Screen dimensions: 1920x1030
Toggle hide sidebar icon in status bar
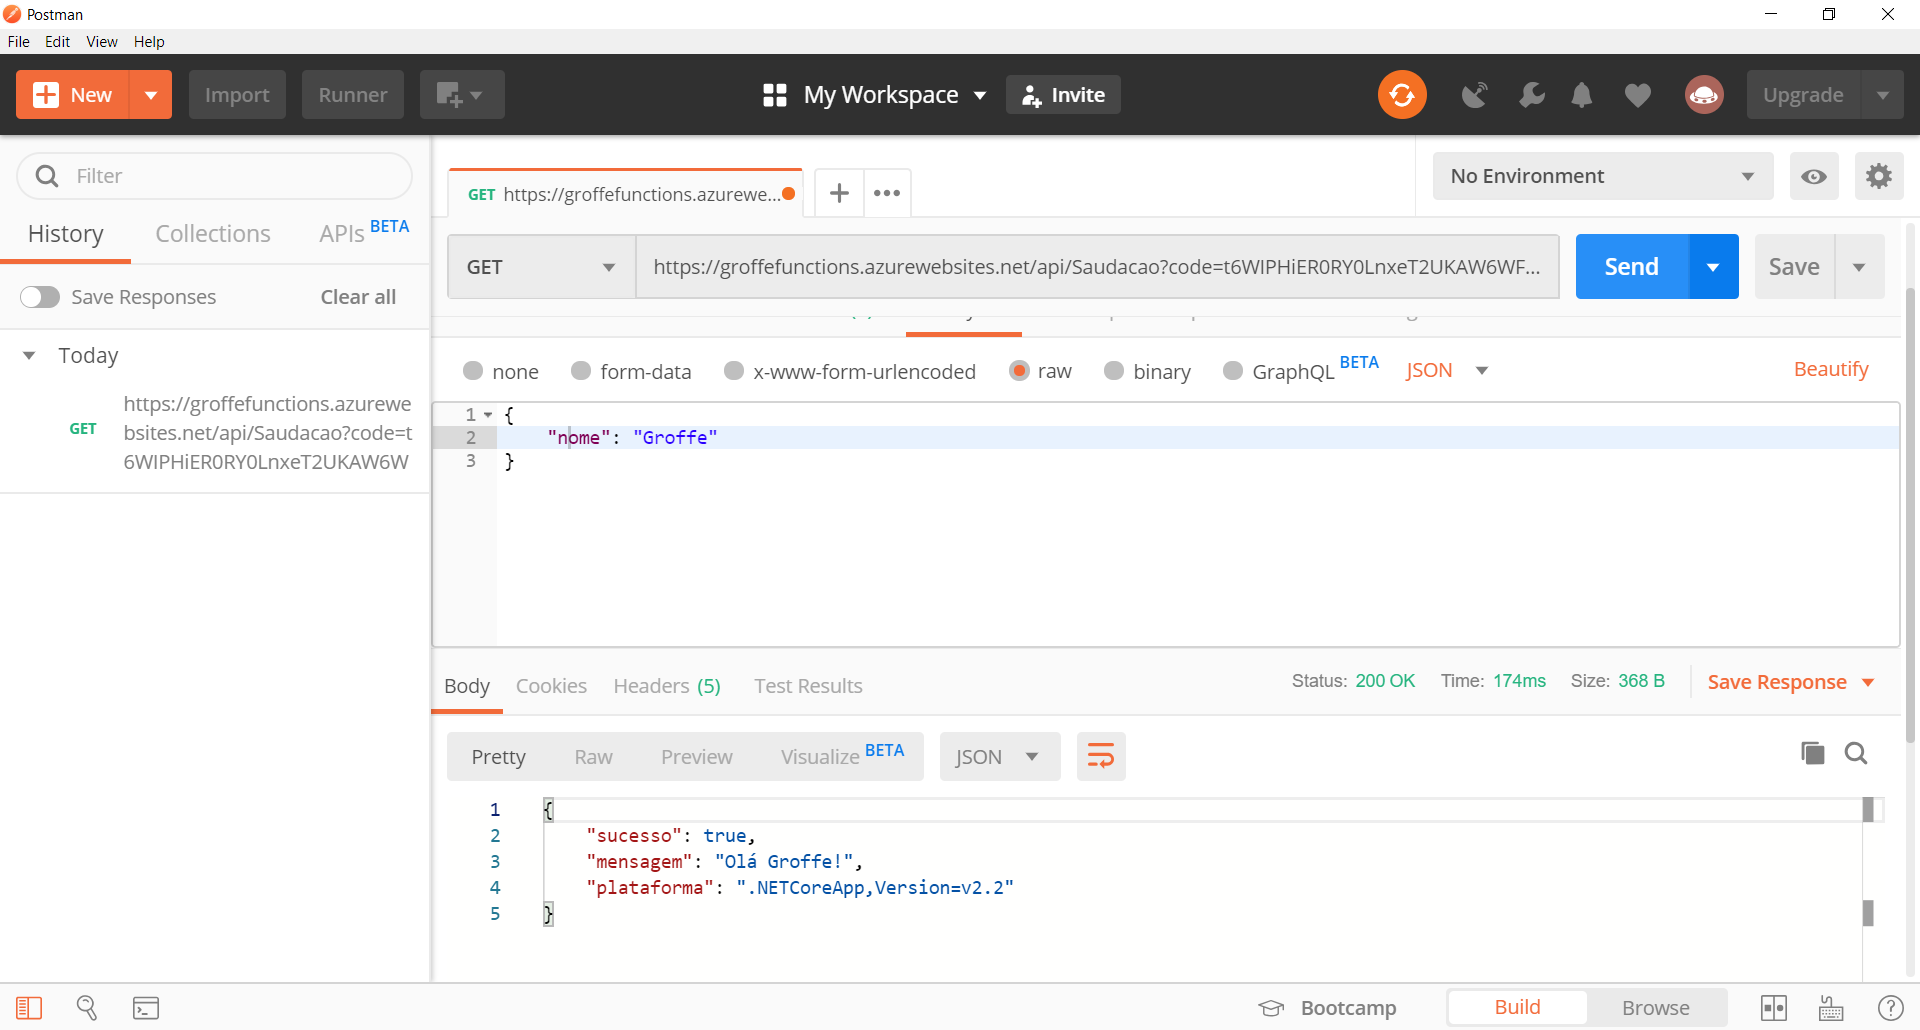tap(27, 1008)
